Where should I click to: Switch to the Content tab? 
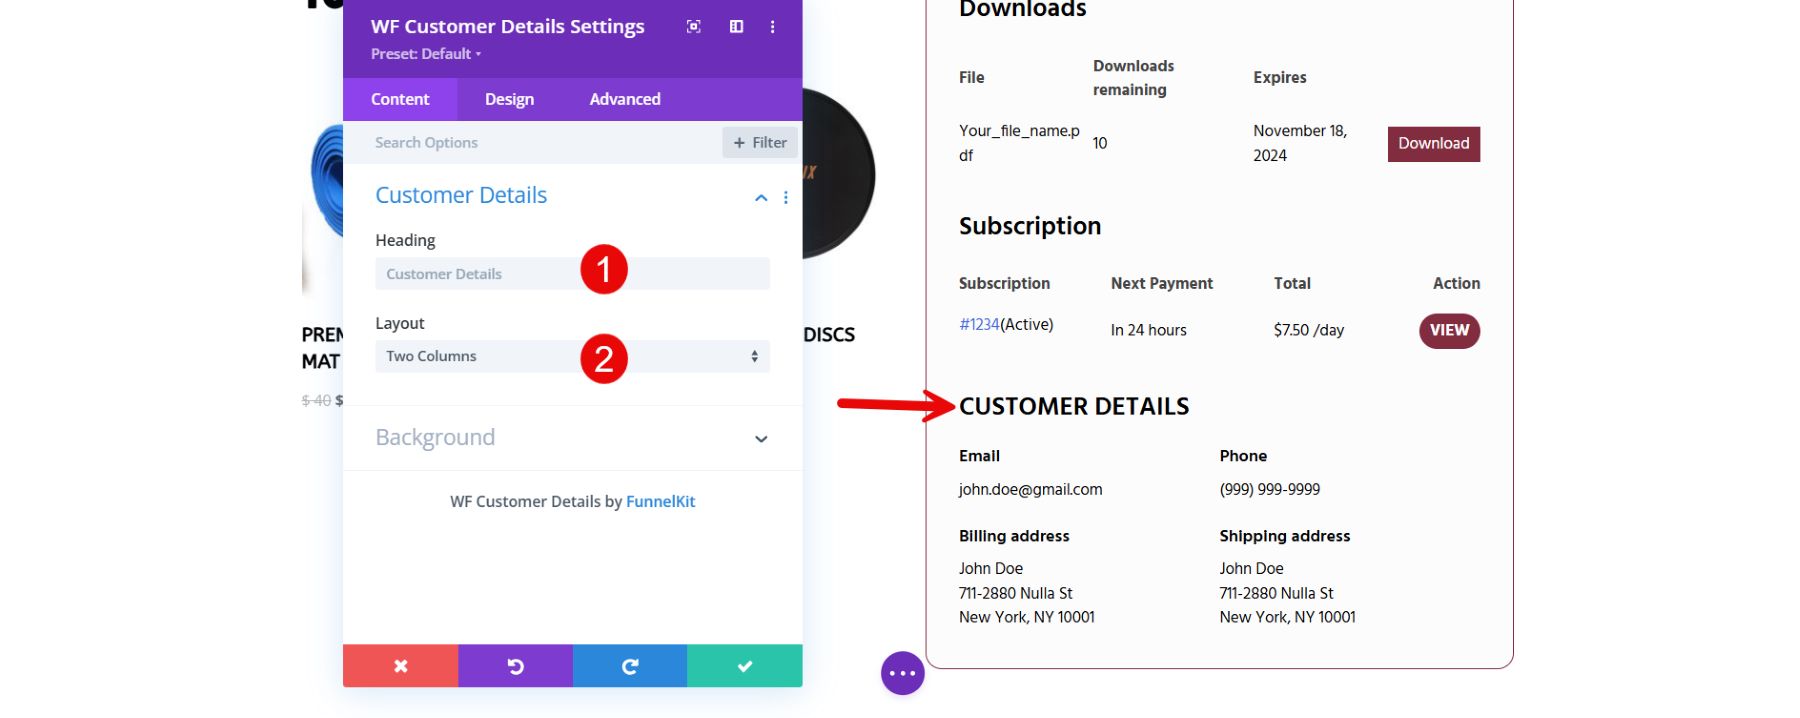pyautogui.click(x=400, y=99)
